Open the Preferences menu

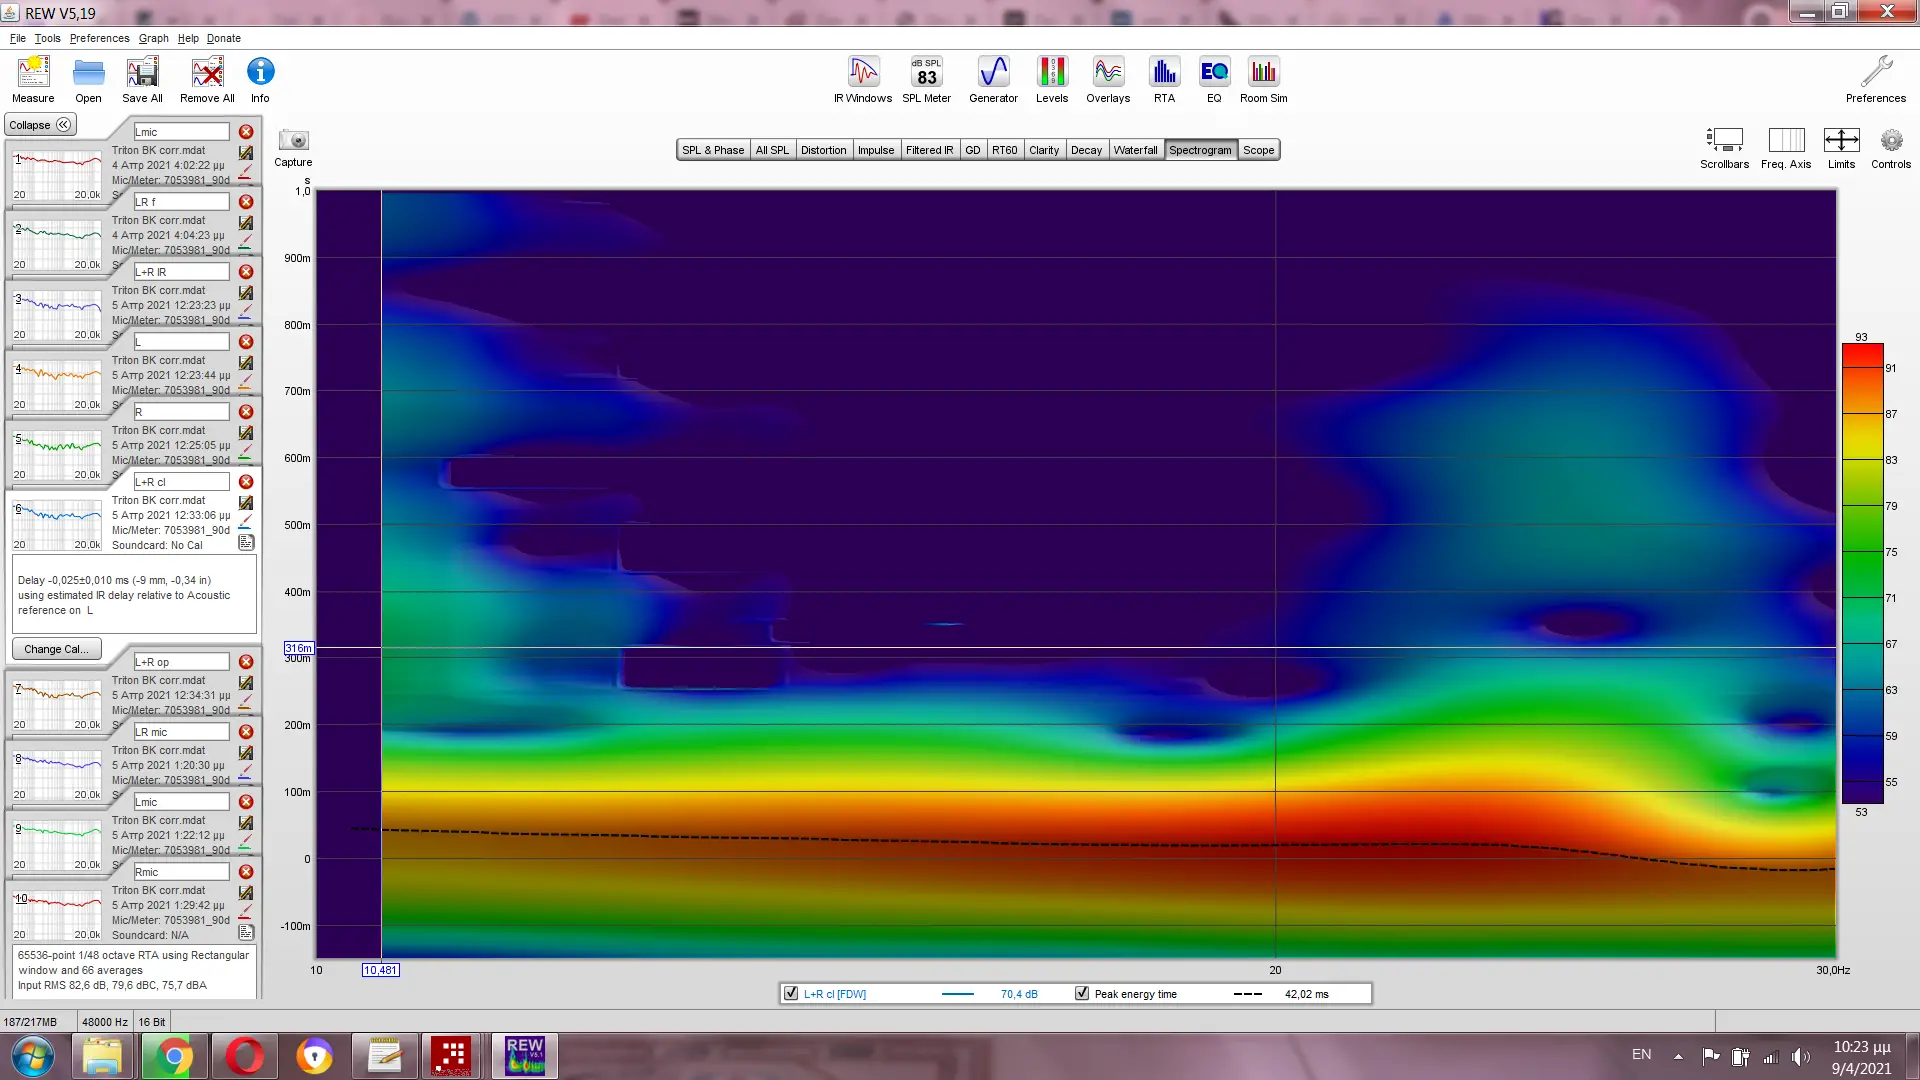(x=99, y=38)
